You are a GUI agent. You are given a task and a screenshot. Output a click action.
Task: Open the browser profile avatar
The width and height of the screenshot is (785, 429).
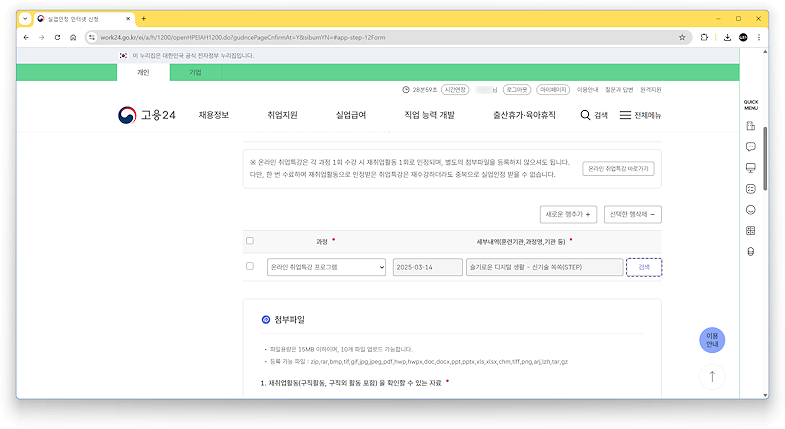click(743, 38)
